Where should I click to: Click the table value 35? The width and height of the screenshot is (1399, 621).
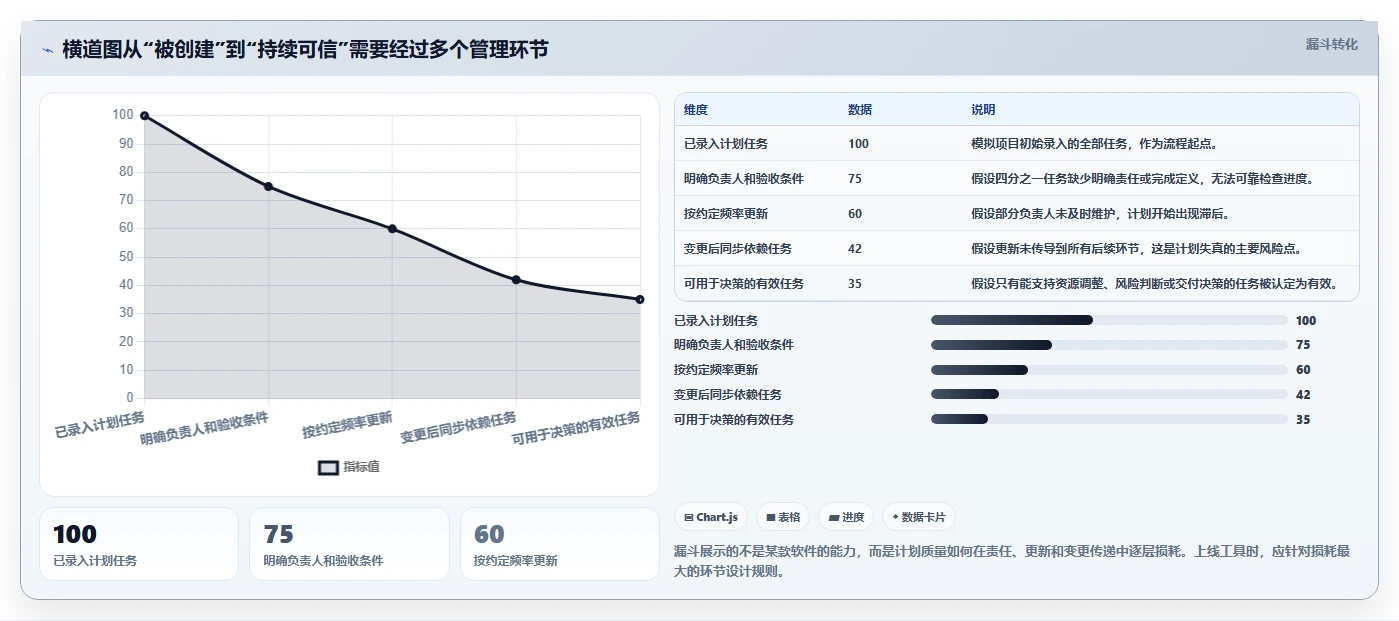tap(855, 284)
